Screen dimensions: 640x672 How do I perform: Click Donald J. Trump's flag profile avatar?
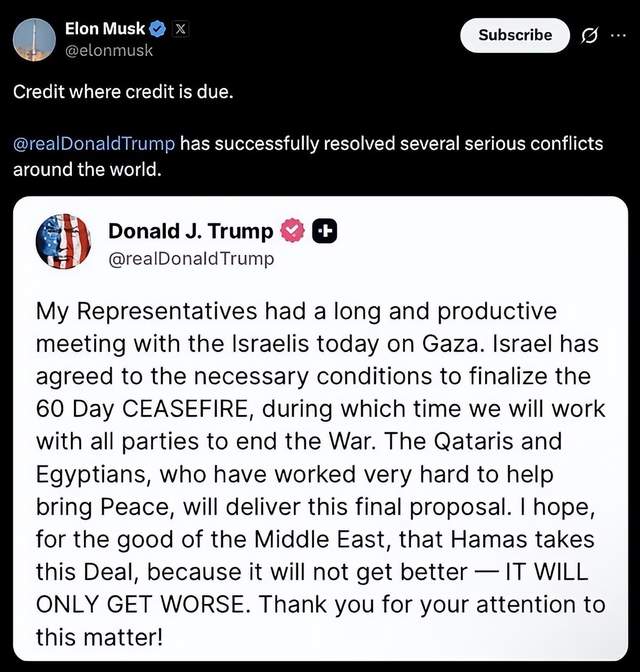[x=64, y=242]
